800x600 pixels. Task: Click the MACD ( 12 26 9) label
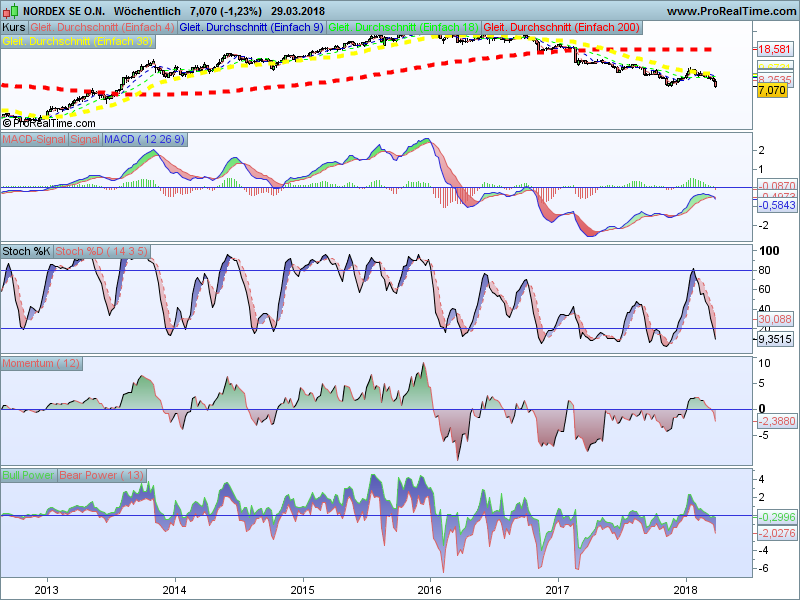click(145, 139)
